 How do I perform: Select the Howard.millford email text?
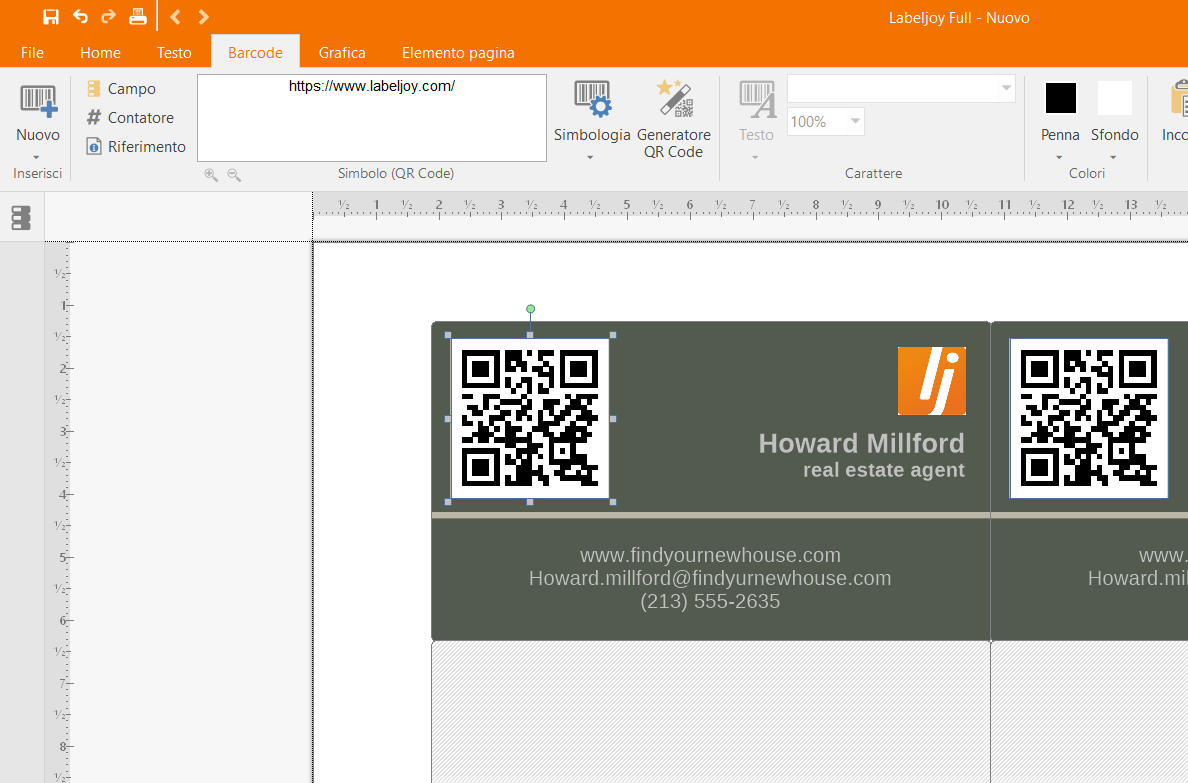710,578
